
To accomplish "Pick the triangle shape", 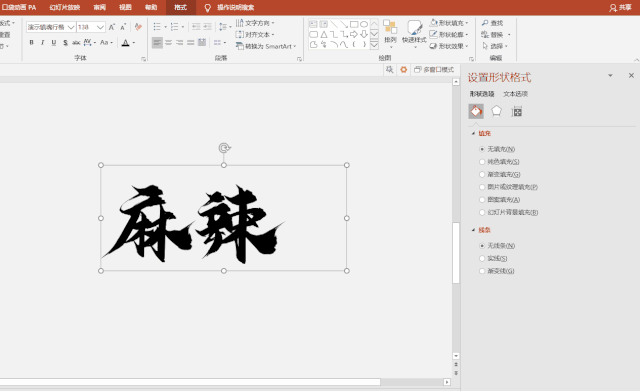I will (324, 34).
